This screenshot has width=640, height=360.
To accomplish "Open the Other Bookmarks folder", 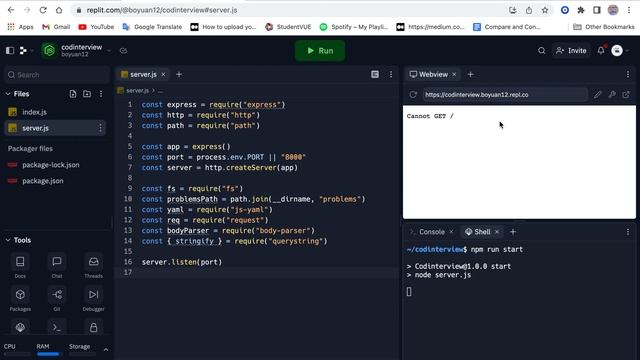I will coord(604,27).
